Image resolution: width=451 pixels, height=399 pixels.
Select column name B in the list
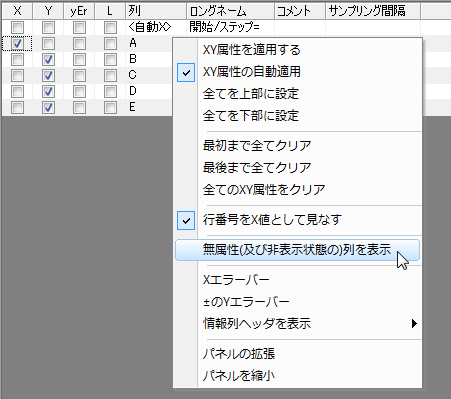[x=133, y=59]
